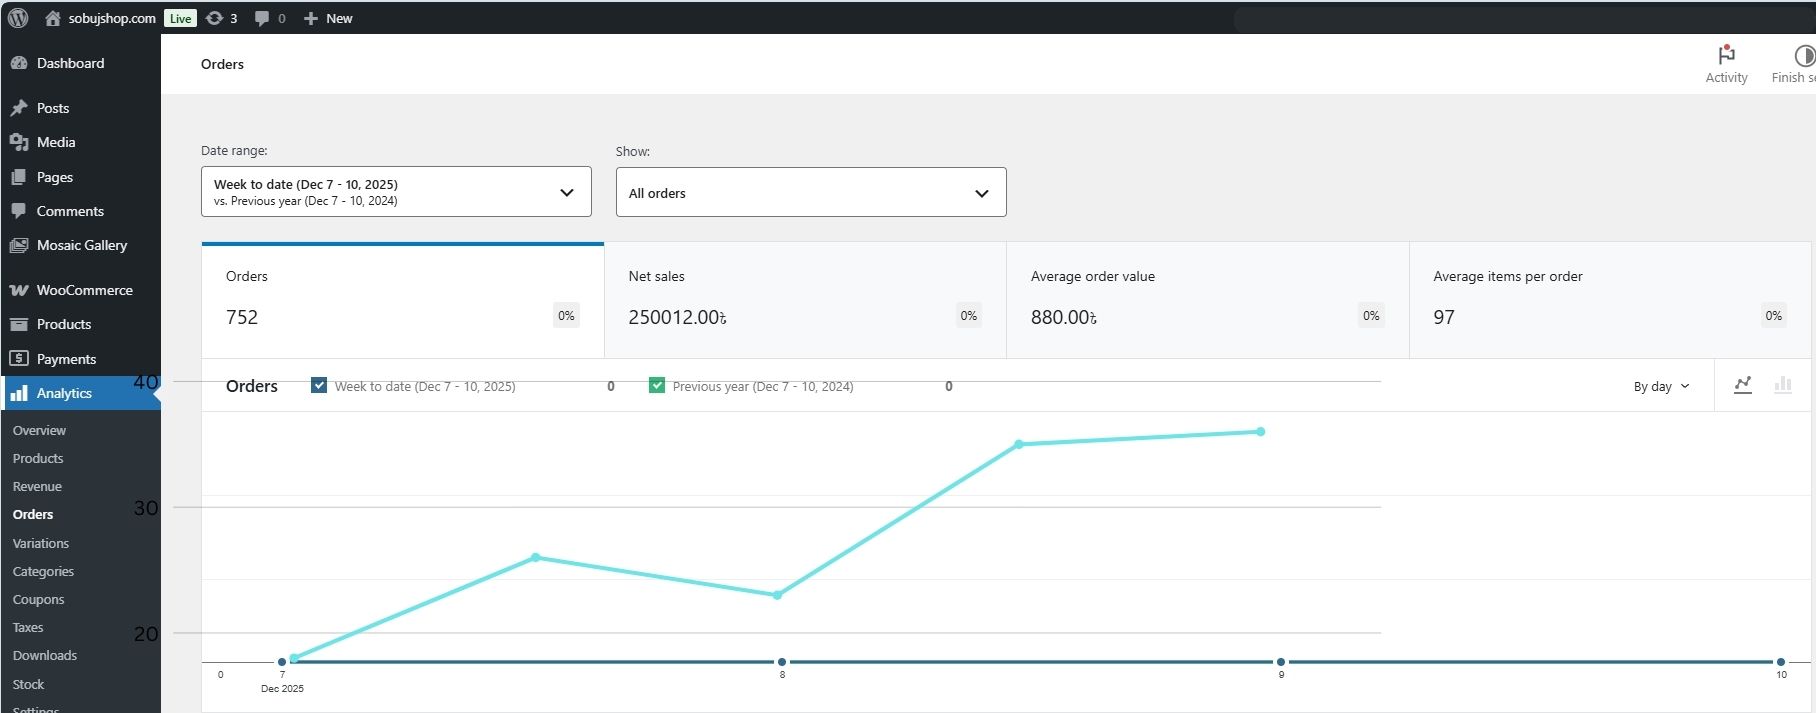Go to Coupons analytics report
The image size is (1816, 713).
coord(38,599)
